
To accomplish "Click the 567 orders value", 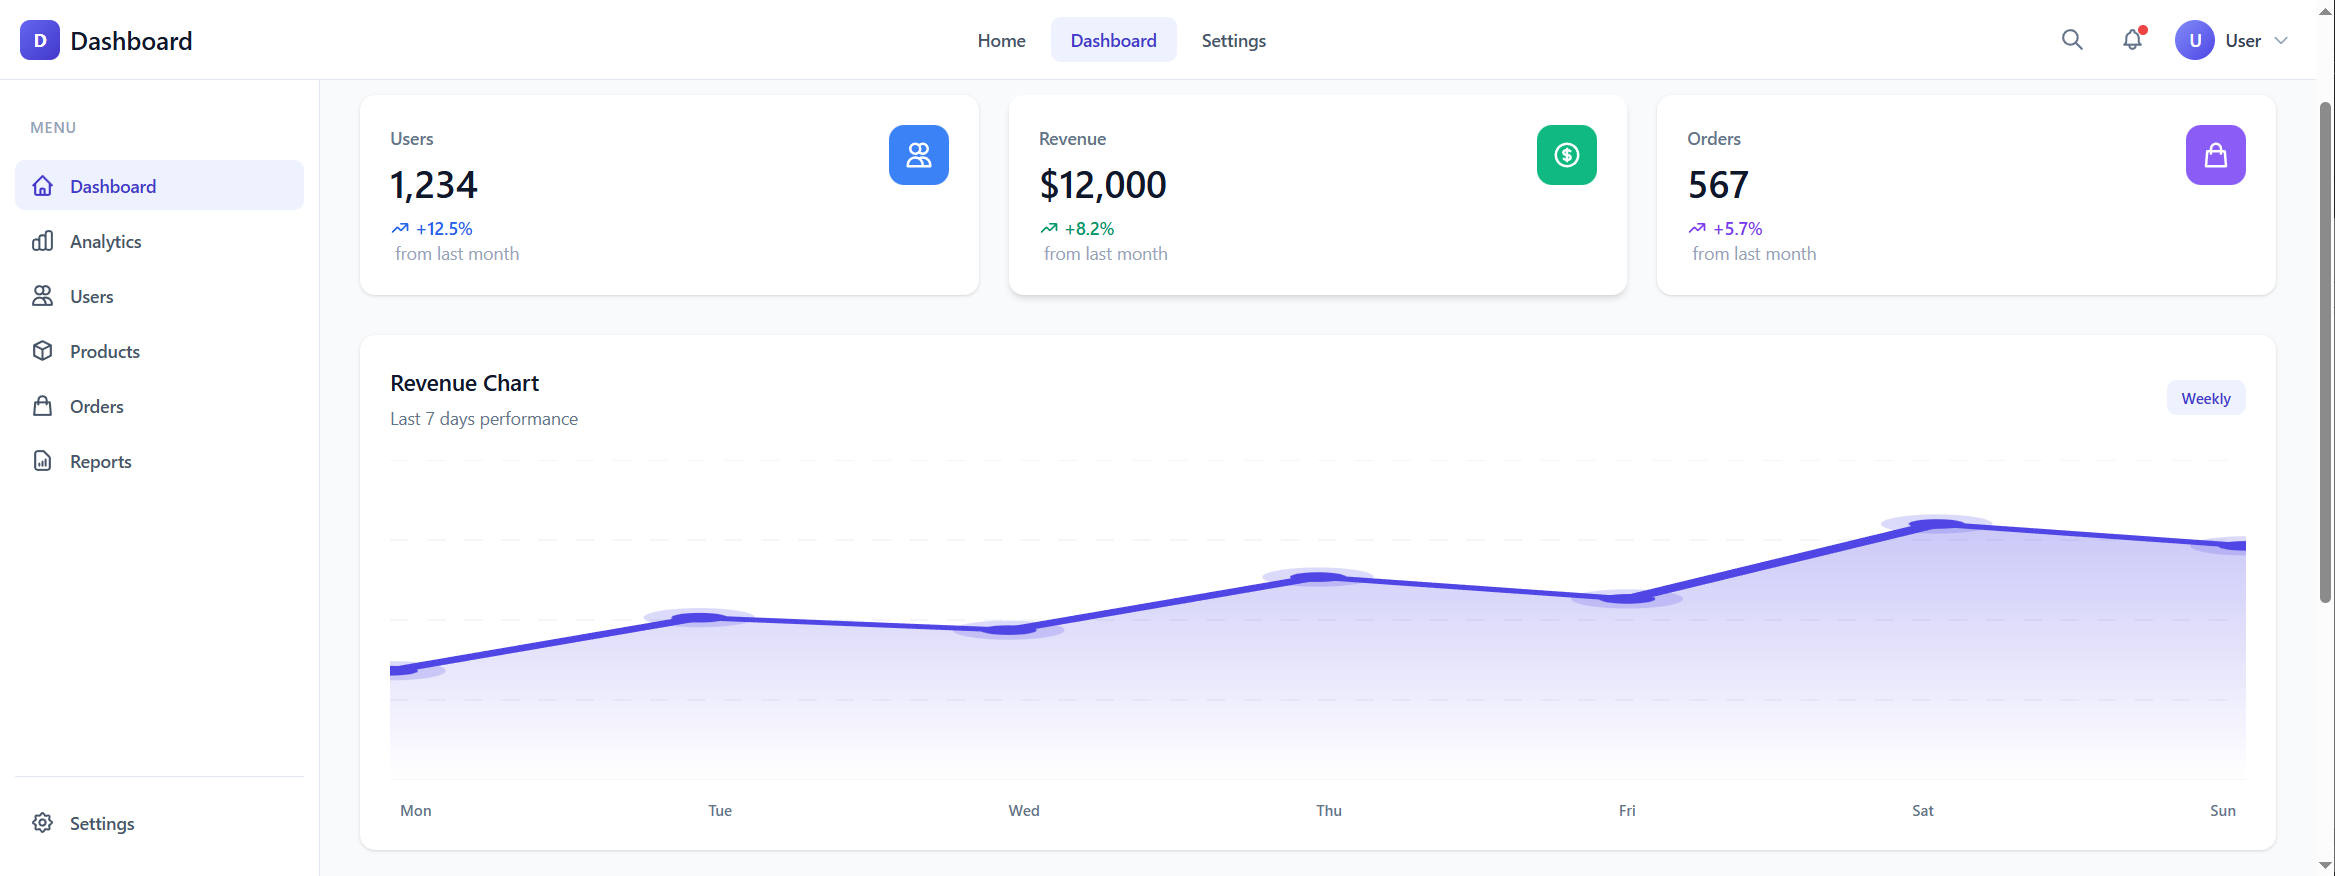I will (x=1718, y=185).
